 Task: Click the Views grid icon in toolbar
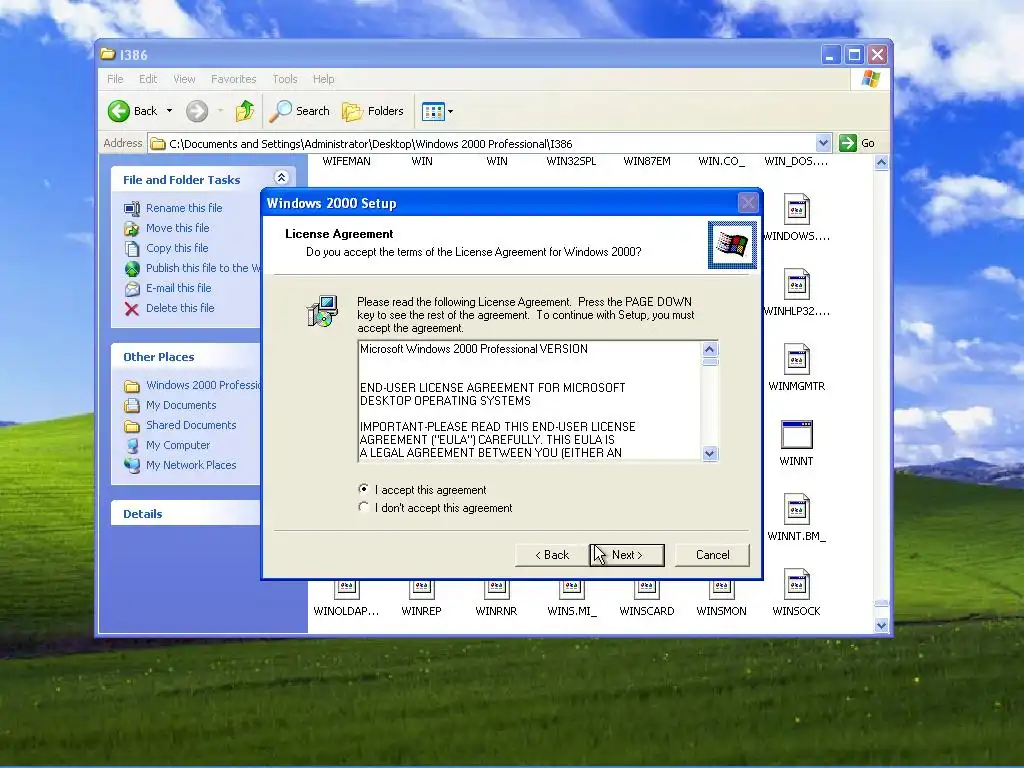pos(433,112)
